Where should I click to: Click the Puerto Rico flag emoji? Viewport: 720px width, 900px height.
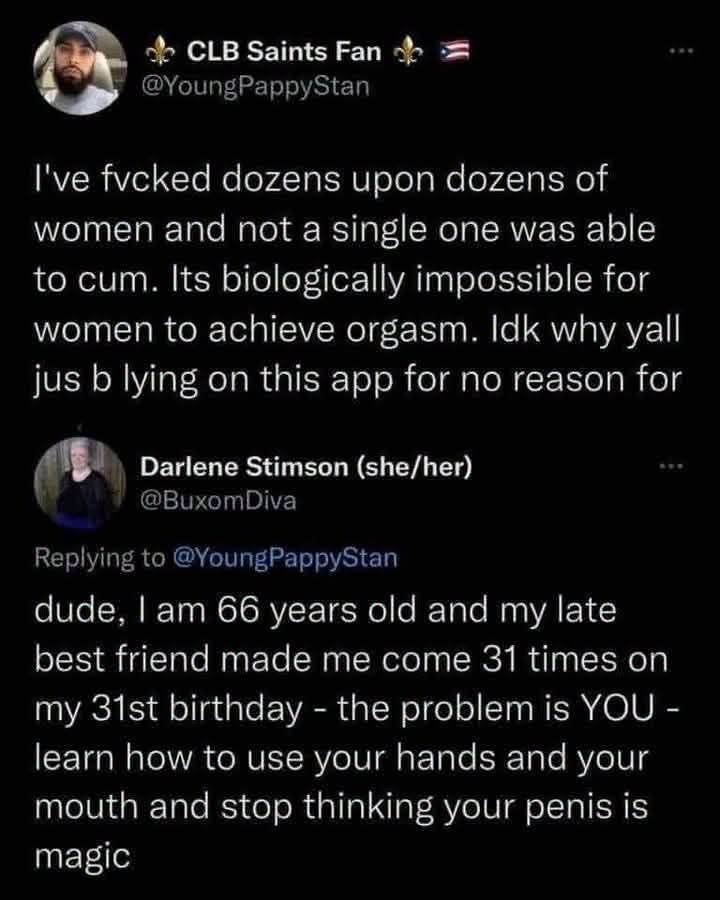(x=455, y=52)
